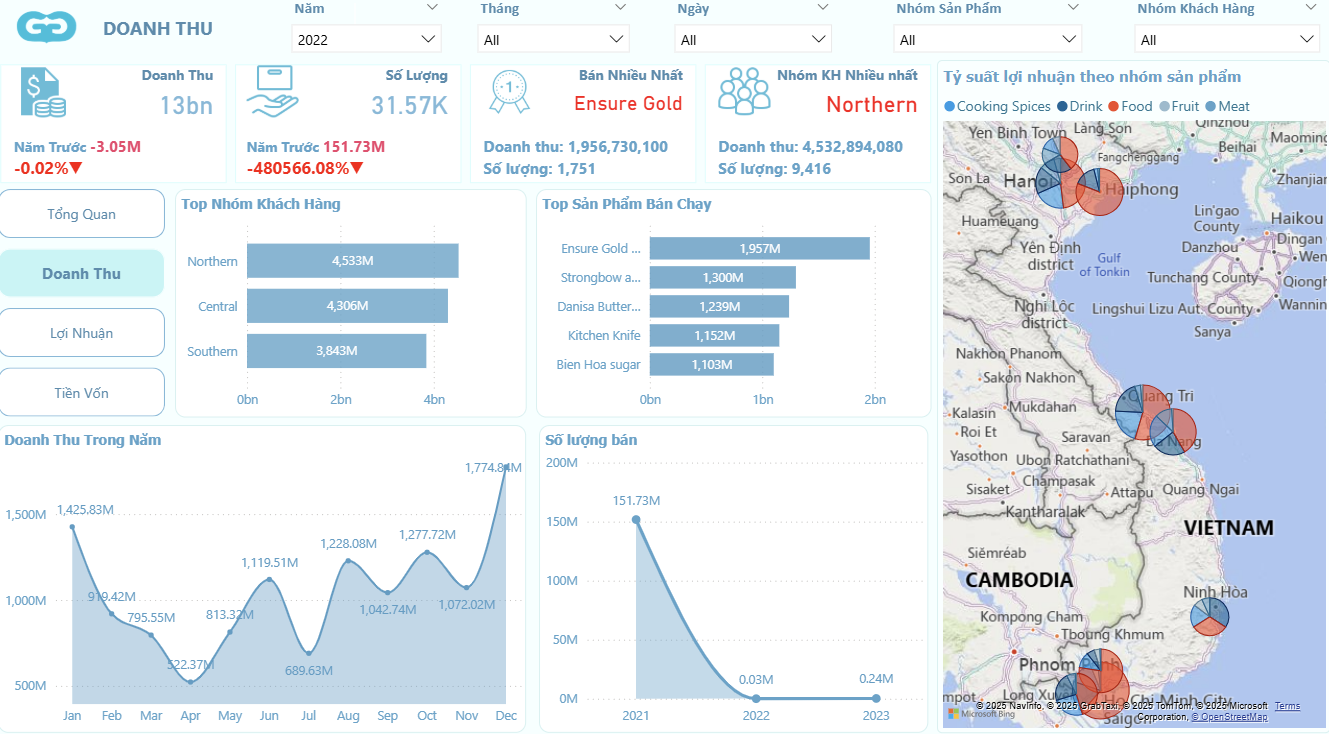Open the map Terms link
Viewport: 1329px width, 734px height.
pyautogui.click(x=1287, y=706)
